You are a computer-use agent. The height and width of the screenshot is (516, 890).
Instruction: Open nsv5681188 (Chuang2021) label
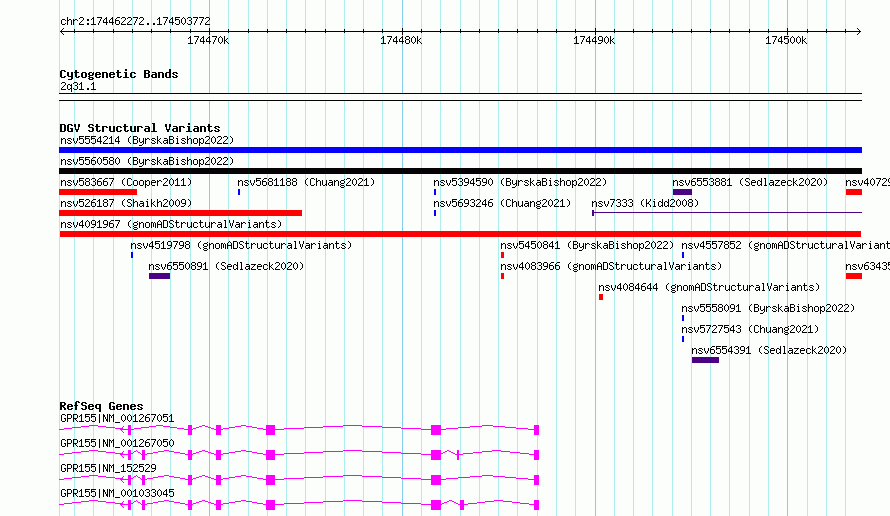click(x=306, y=182)
